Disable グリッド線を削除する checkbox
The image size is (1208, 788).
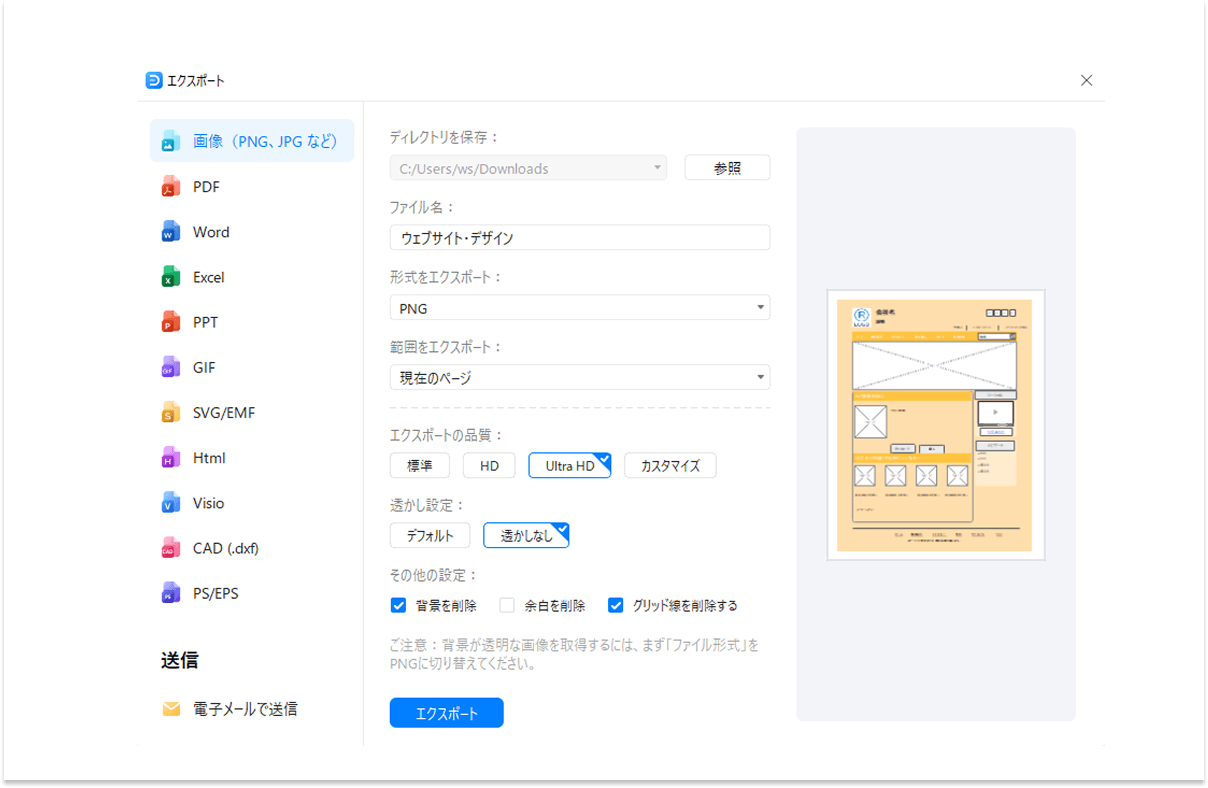[x=615, y=605]
